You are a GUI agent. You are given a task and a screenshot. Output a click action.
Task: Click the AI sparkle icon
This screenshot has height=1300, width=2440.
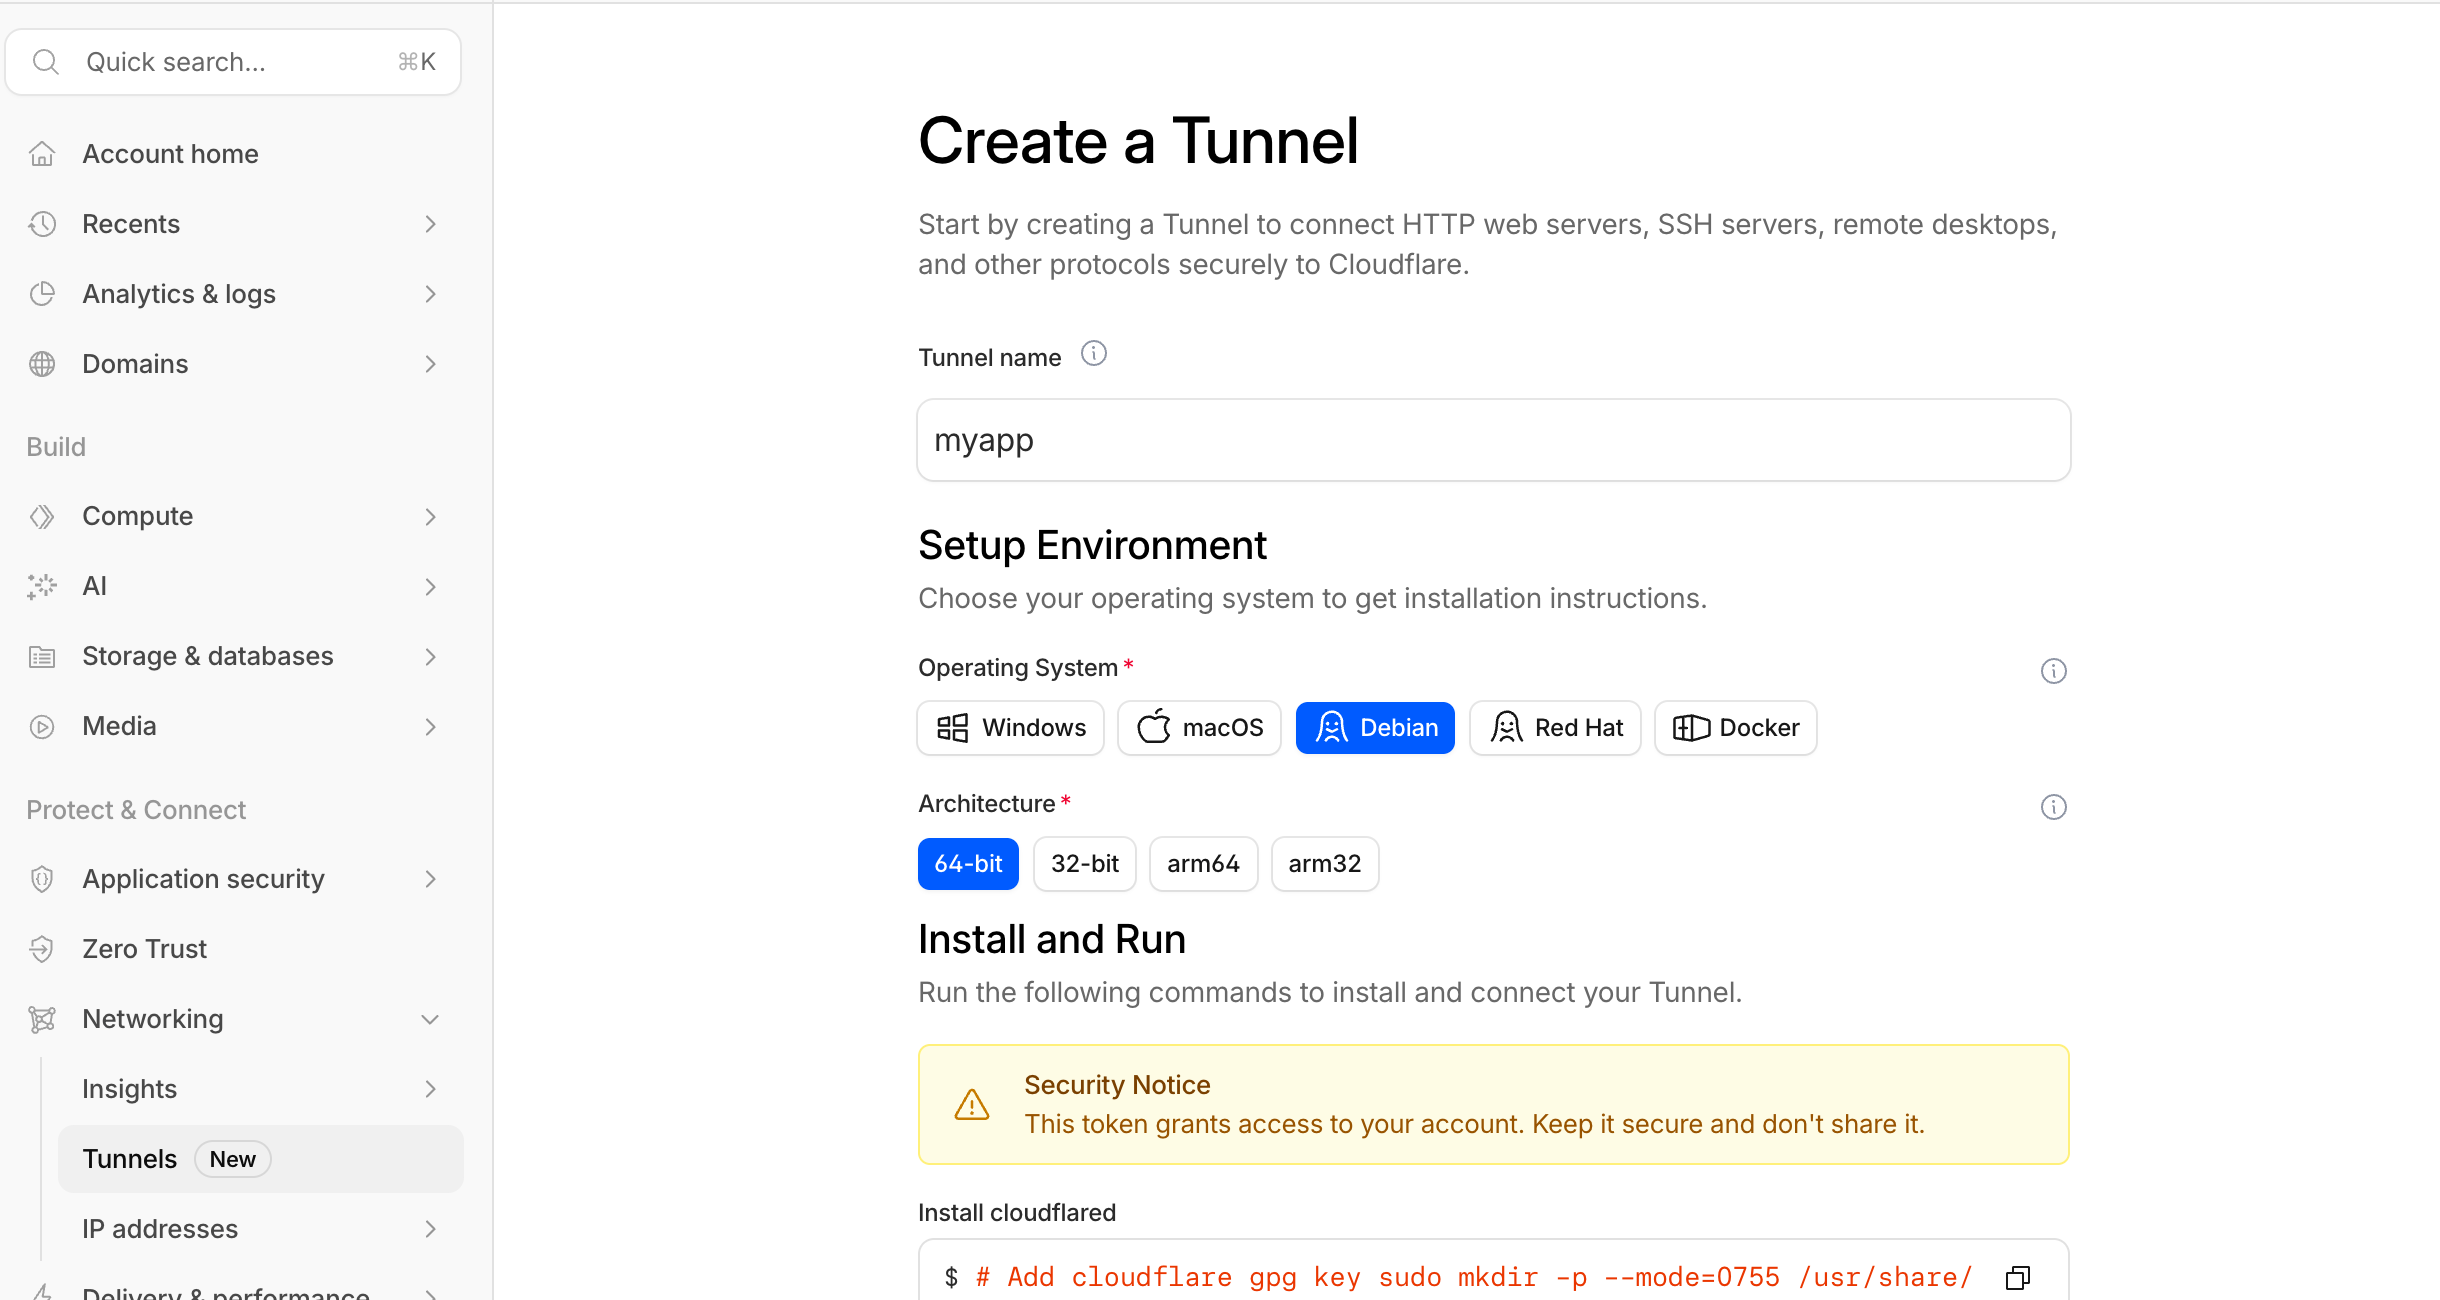(42, 586)
